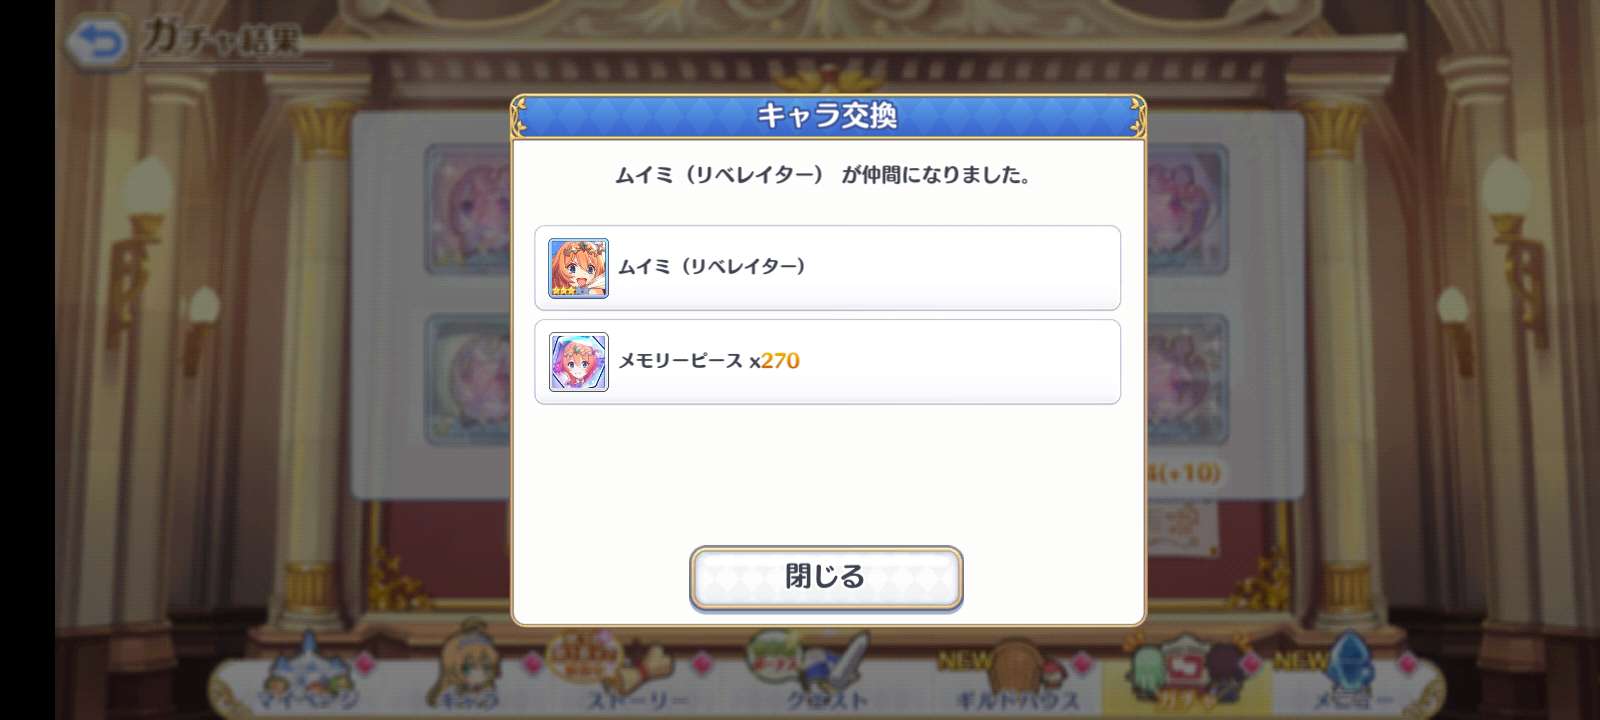Close the character exchange dialog with 閉じる

[826, 577]
